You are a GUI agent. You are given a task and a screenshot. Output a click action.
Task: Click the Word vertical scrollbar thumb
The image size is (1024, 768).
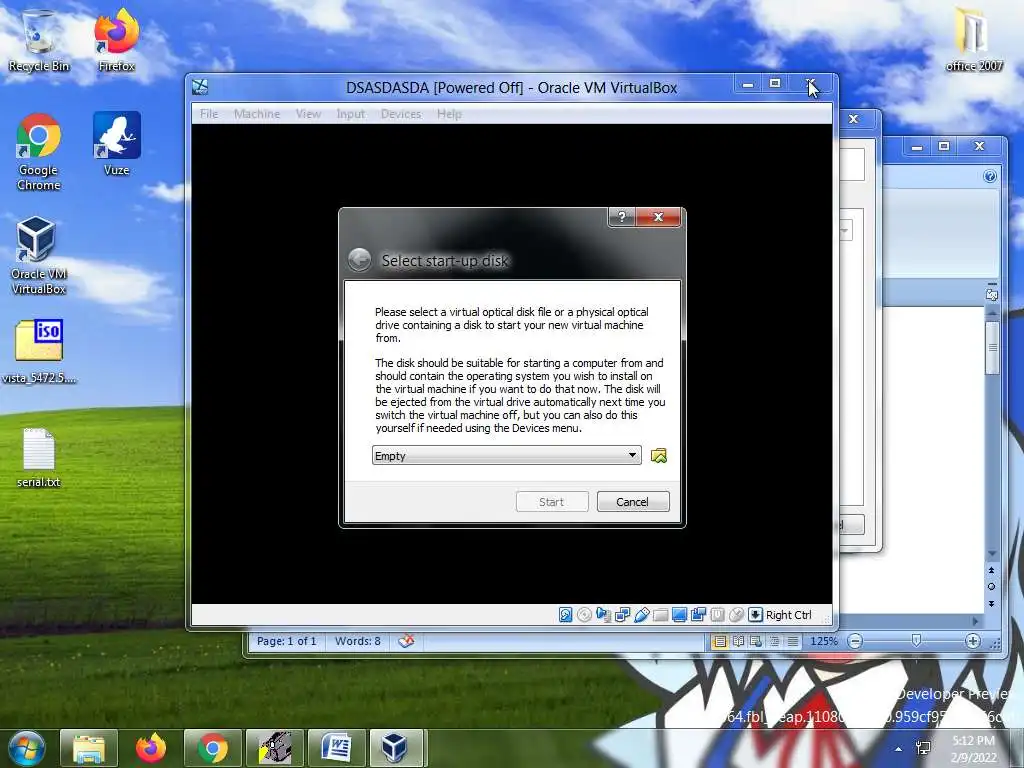pyautogui.click(x=992, y=347)
